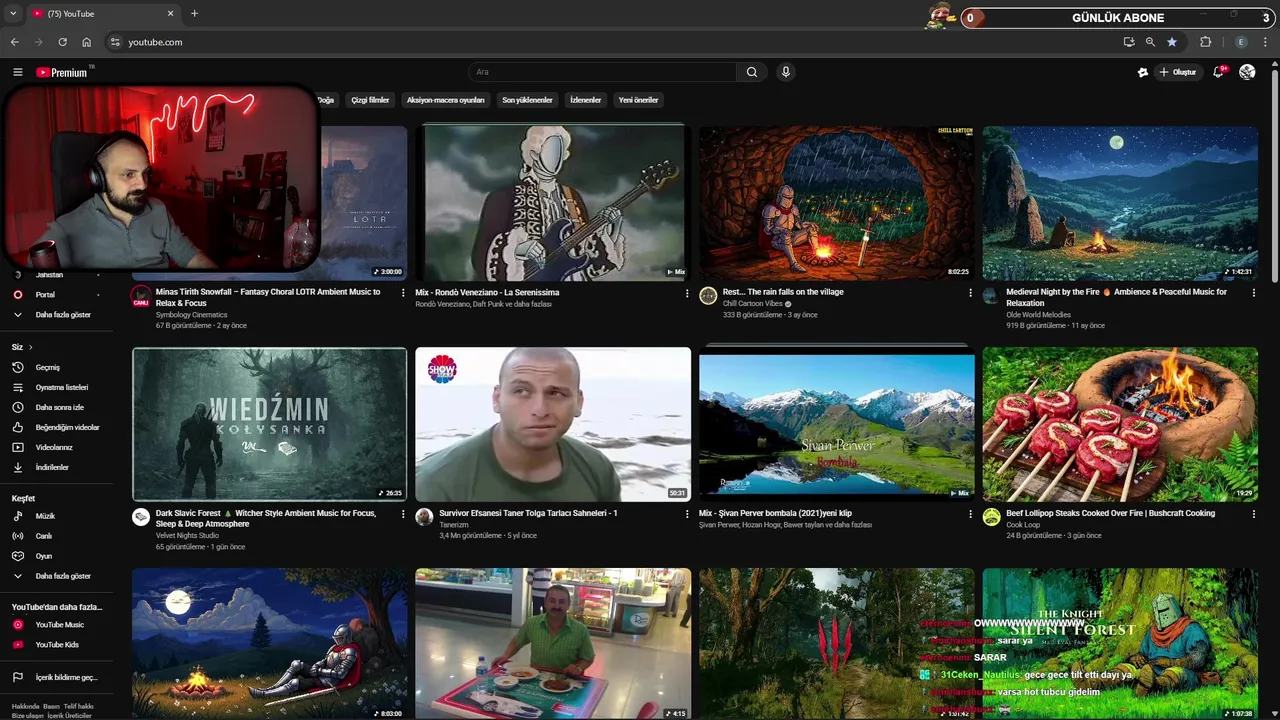Open the tab search dropdown arrow
1280x720 pixels.
coord(13,13)
